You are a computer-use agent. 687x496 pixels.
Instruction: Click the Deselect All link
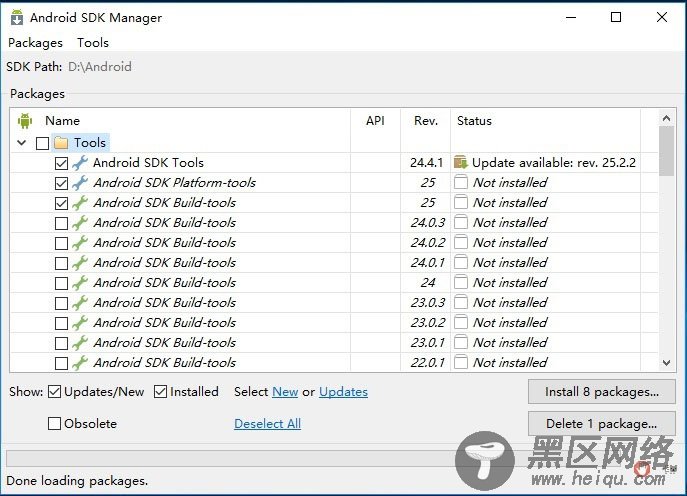(268, 424)
